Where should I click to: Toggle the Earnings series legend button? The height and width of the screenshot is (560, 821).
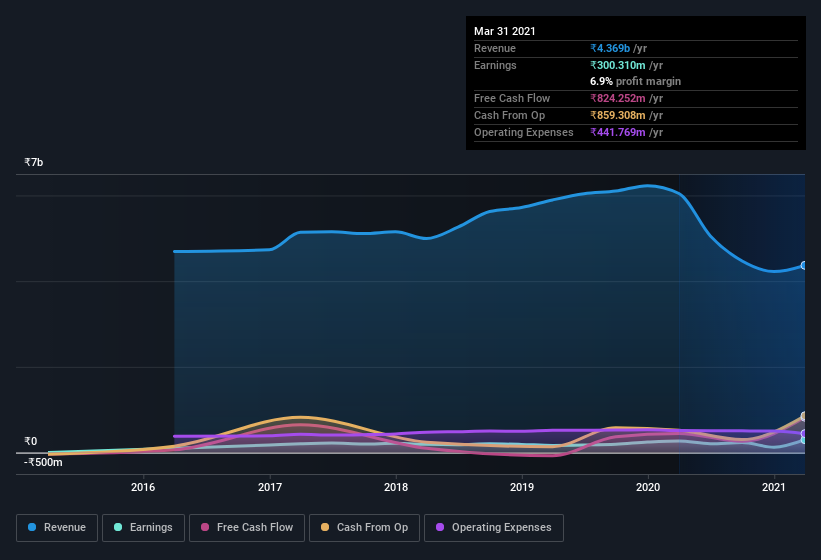click(143, 528)
